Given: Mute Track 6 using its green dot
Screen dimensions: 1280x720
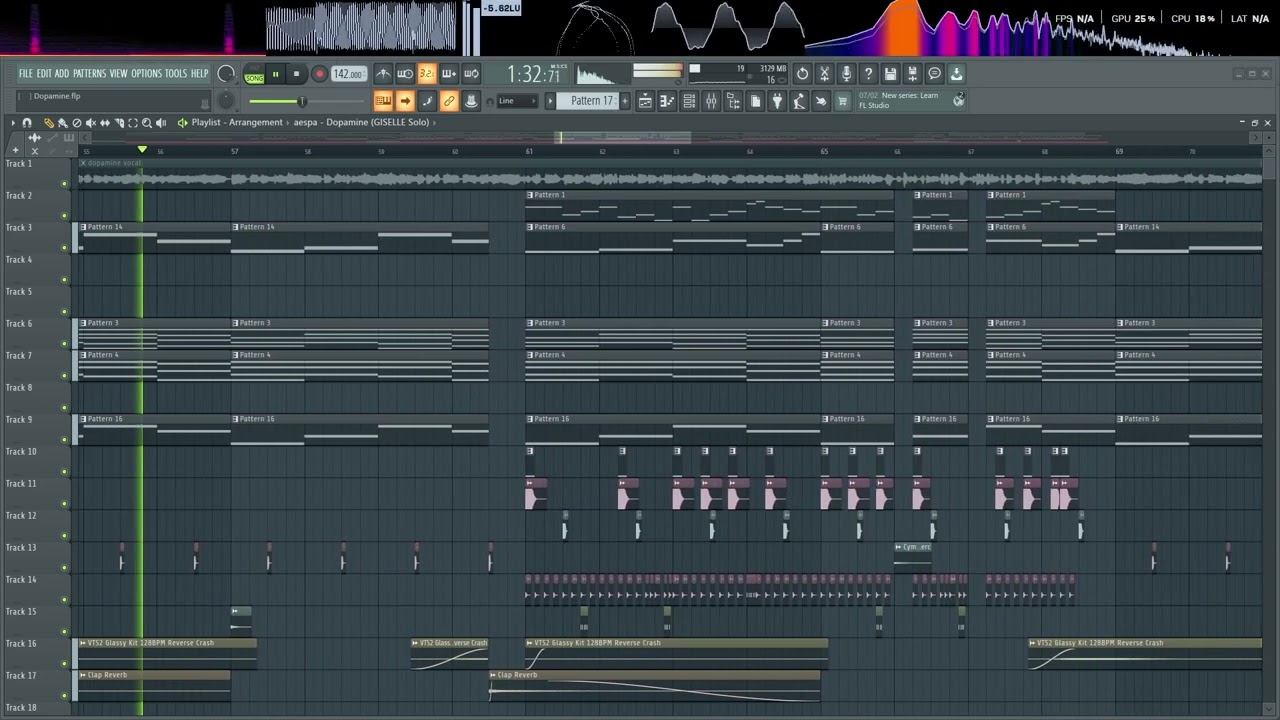Looking at the screenshot, I should (x=65, y=344).
